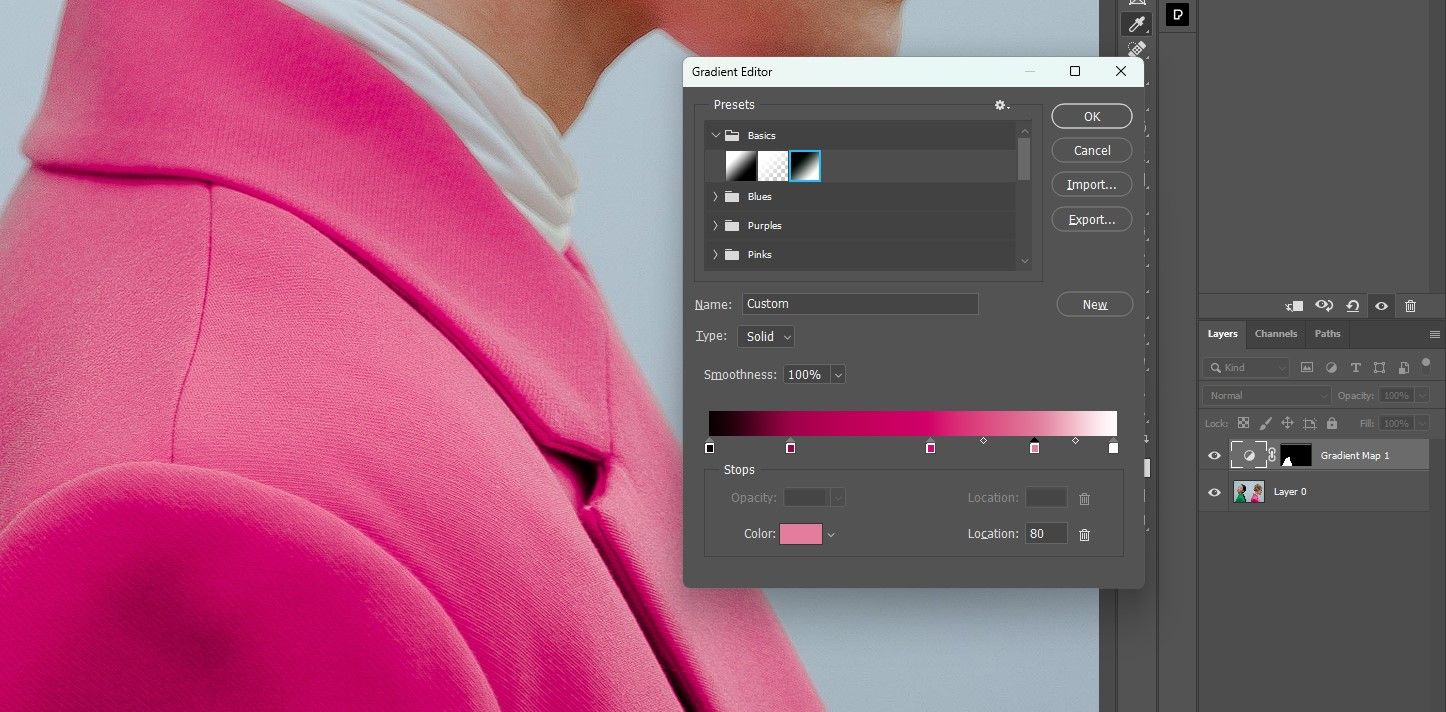Screen dimensions: 1446x712
Task: Lock image pixels brush icon
Action: [x=1265, y=423]
